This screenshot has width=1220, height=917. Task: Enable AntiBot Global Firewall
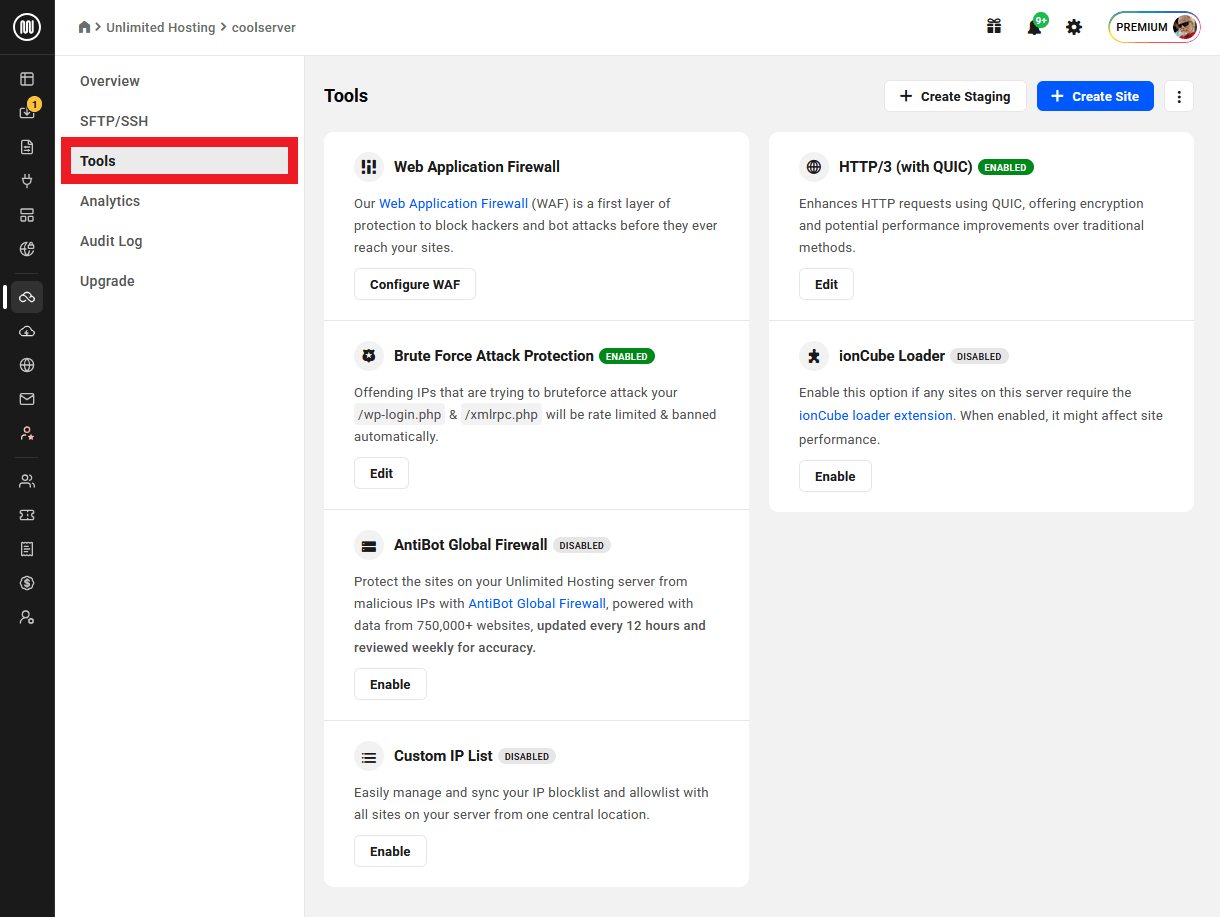[390, 684]
